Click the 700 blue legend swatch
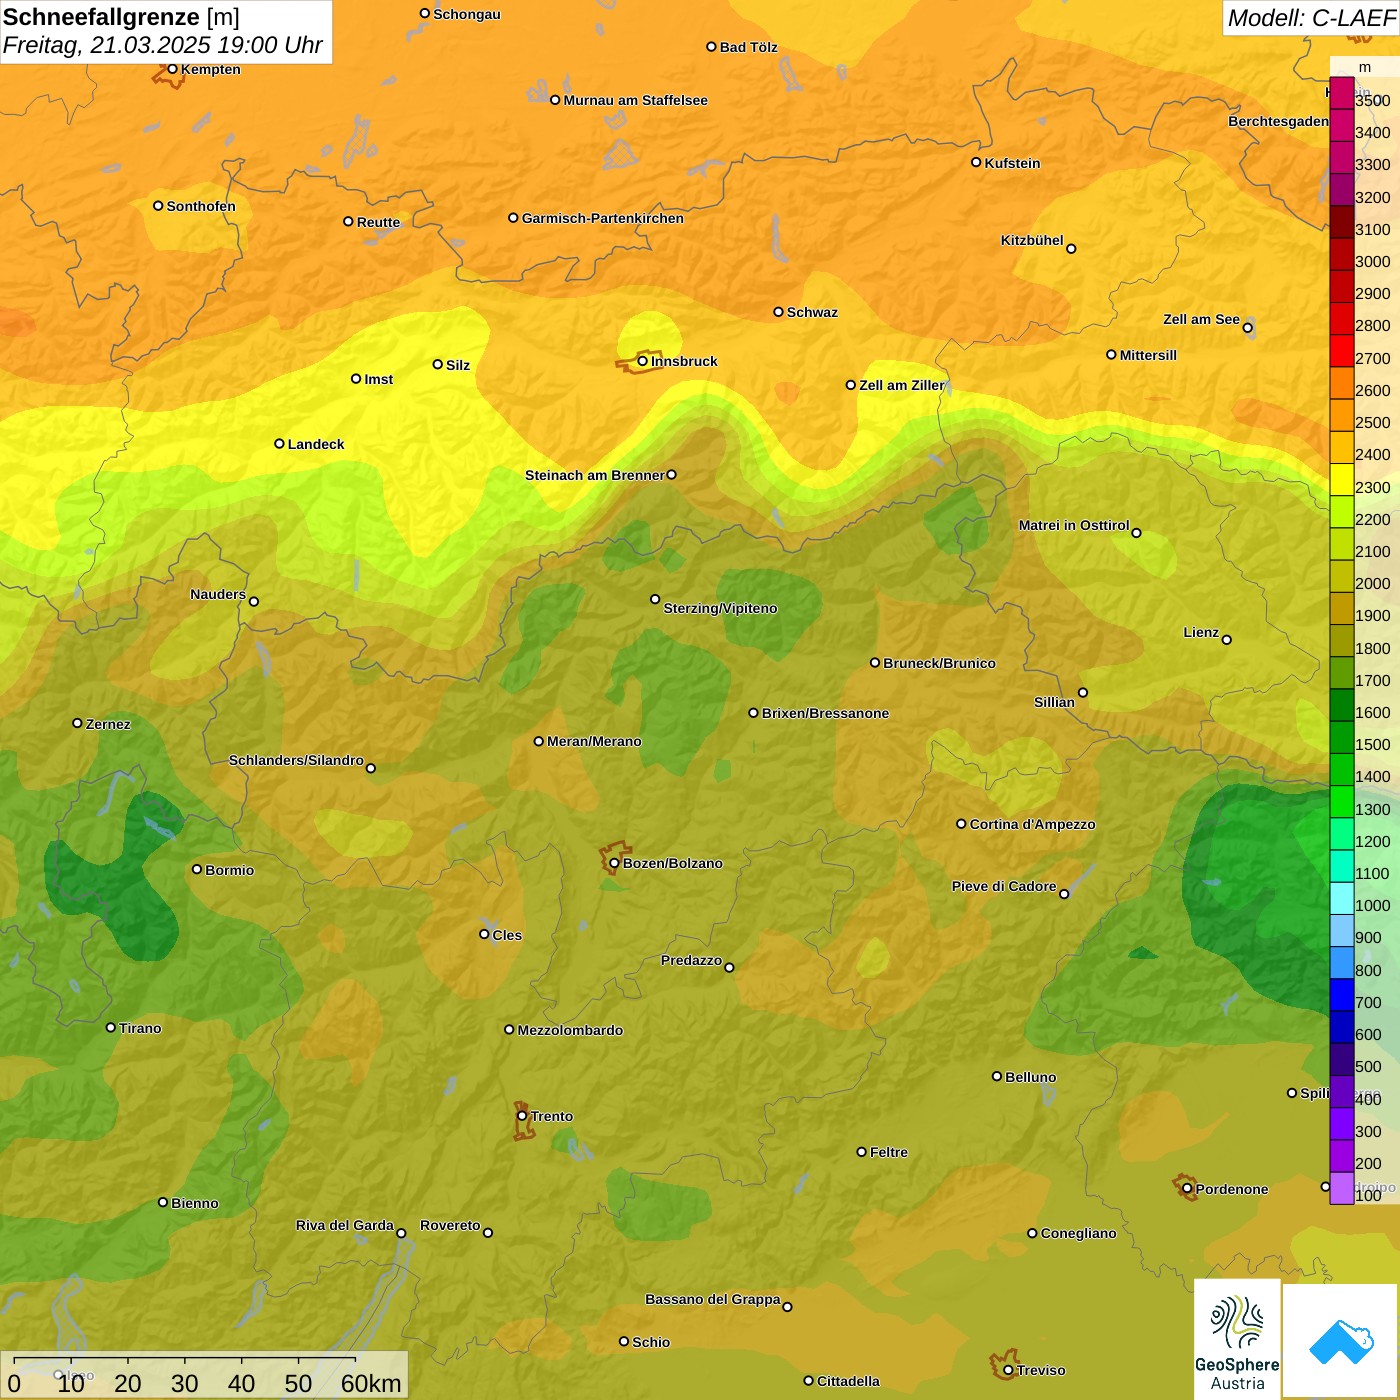 (1342, 995)
